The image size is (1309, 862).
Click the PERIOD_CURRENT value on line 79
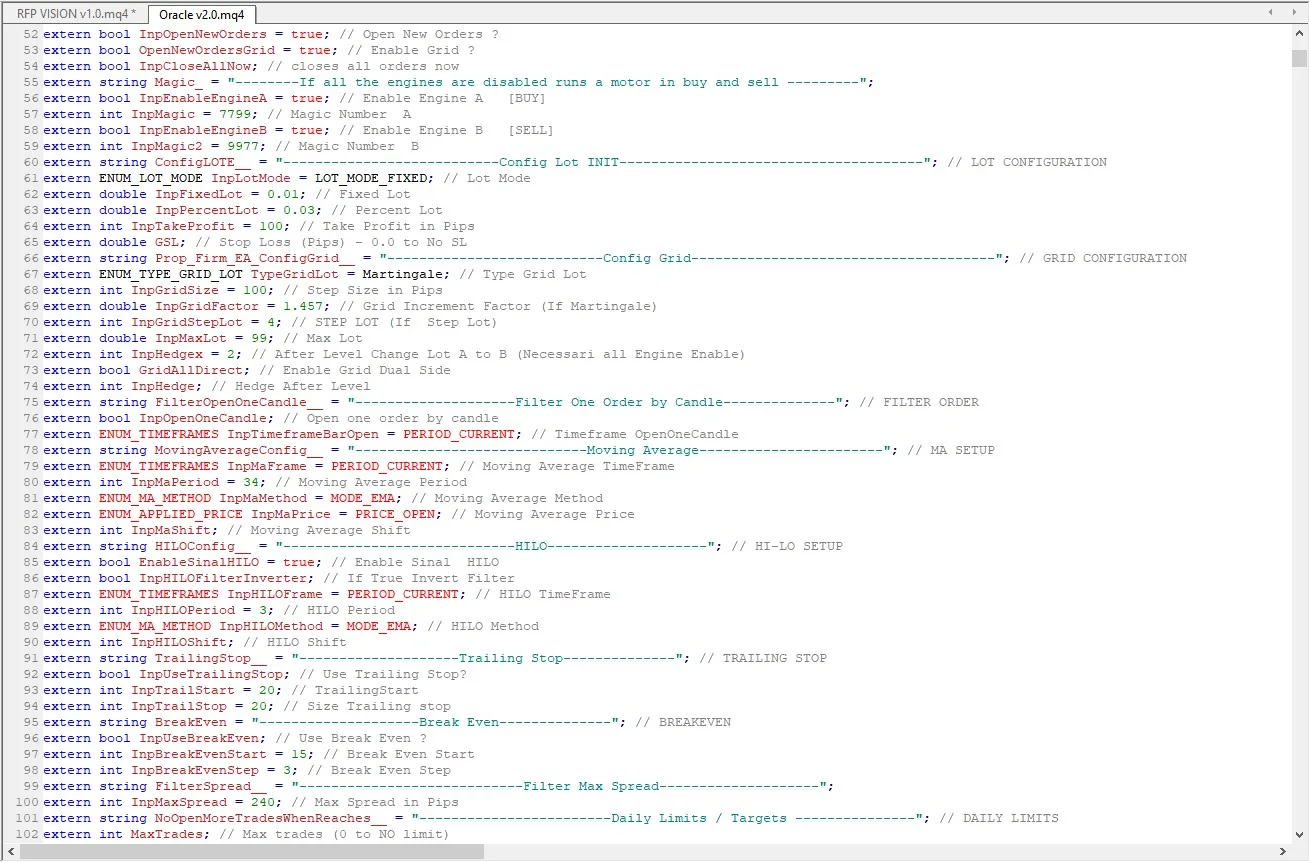(387, 466)
